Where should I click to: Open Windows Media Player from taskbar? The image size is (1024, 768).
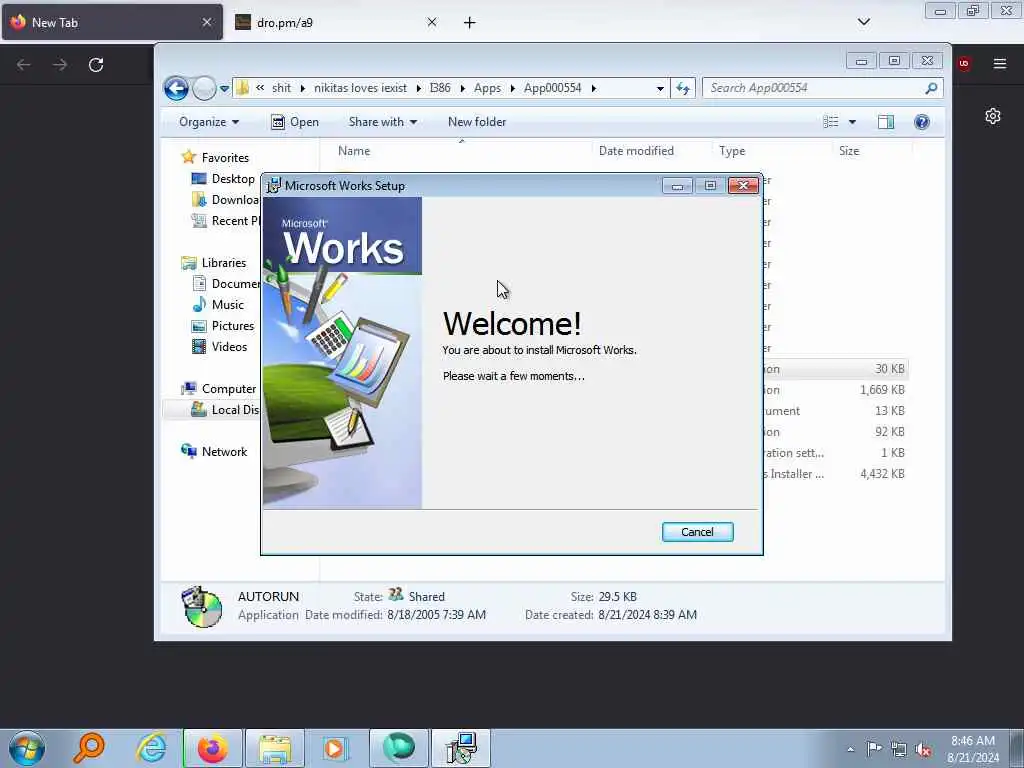pyautogui.click(x=337, y=748)
